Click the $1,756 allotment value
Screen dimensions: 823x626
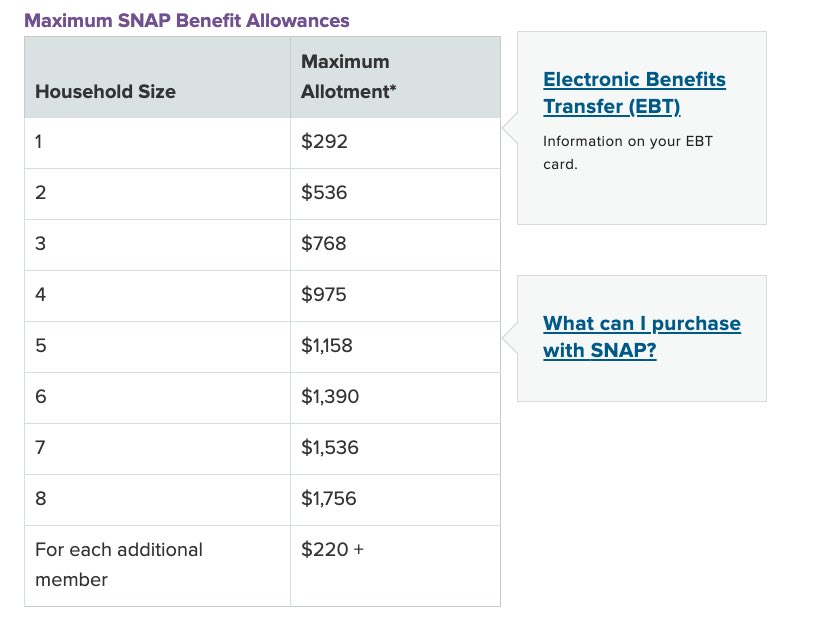328,499
